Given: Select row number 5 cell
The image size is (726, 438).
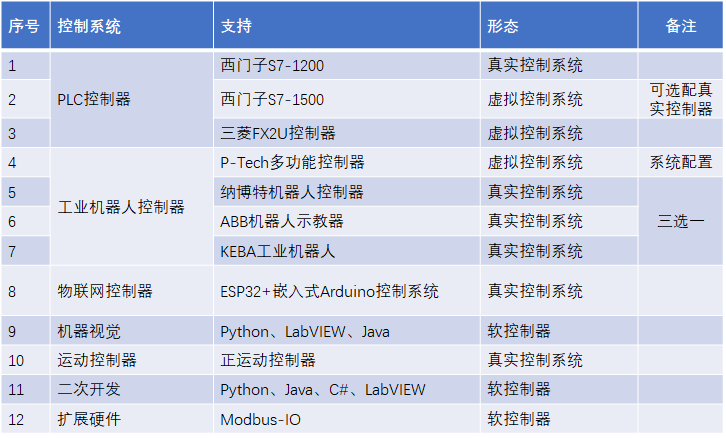Looking at the screenshot, I should (x=25, y=192).
